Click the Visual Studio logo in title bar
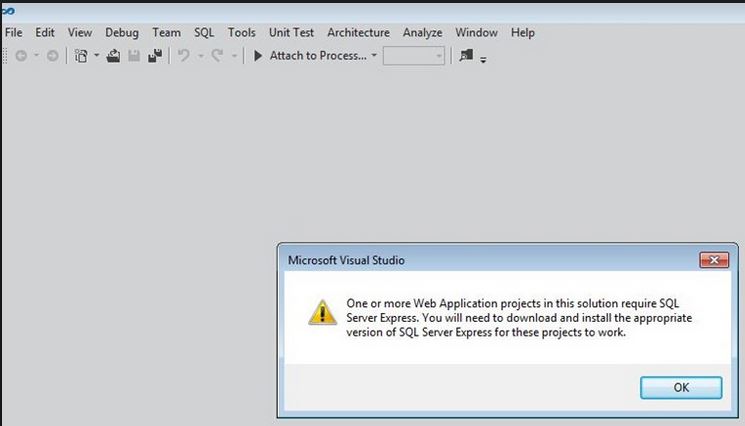The width and height of the screenshot is (745, 426). tap(7, 10)
